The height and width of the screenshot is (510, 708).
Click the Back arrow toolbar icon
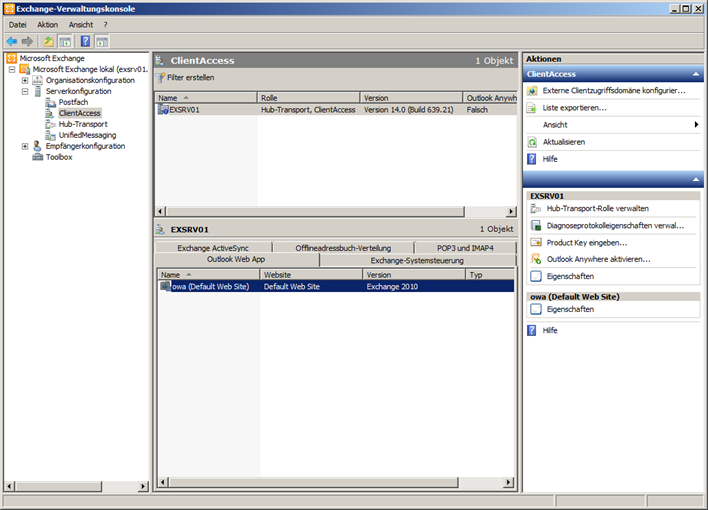click(12, 42)
